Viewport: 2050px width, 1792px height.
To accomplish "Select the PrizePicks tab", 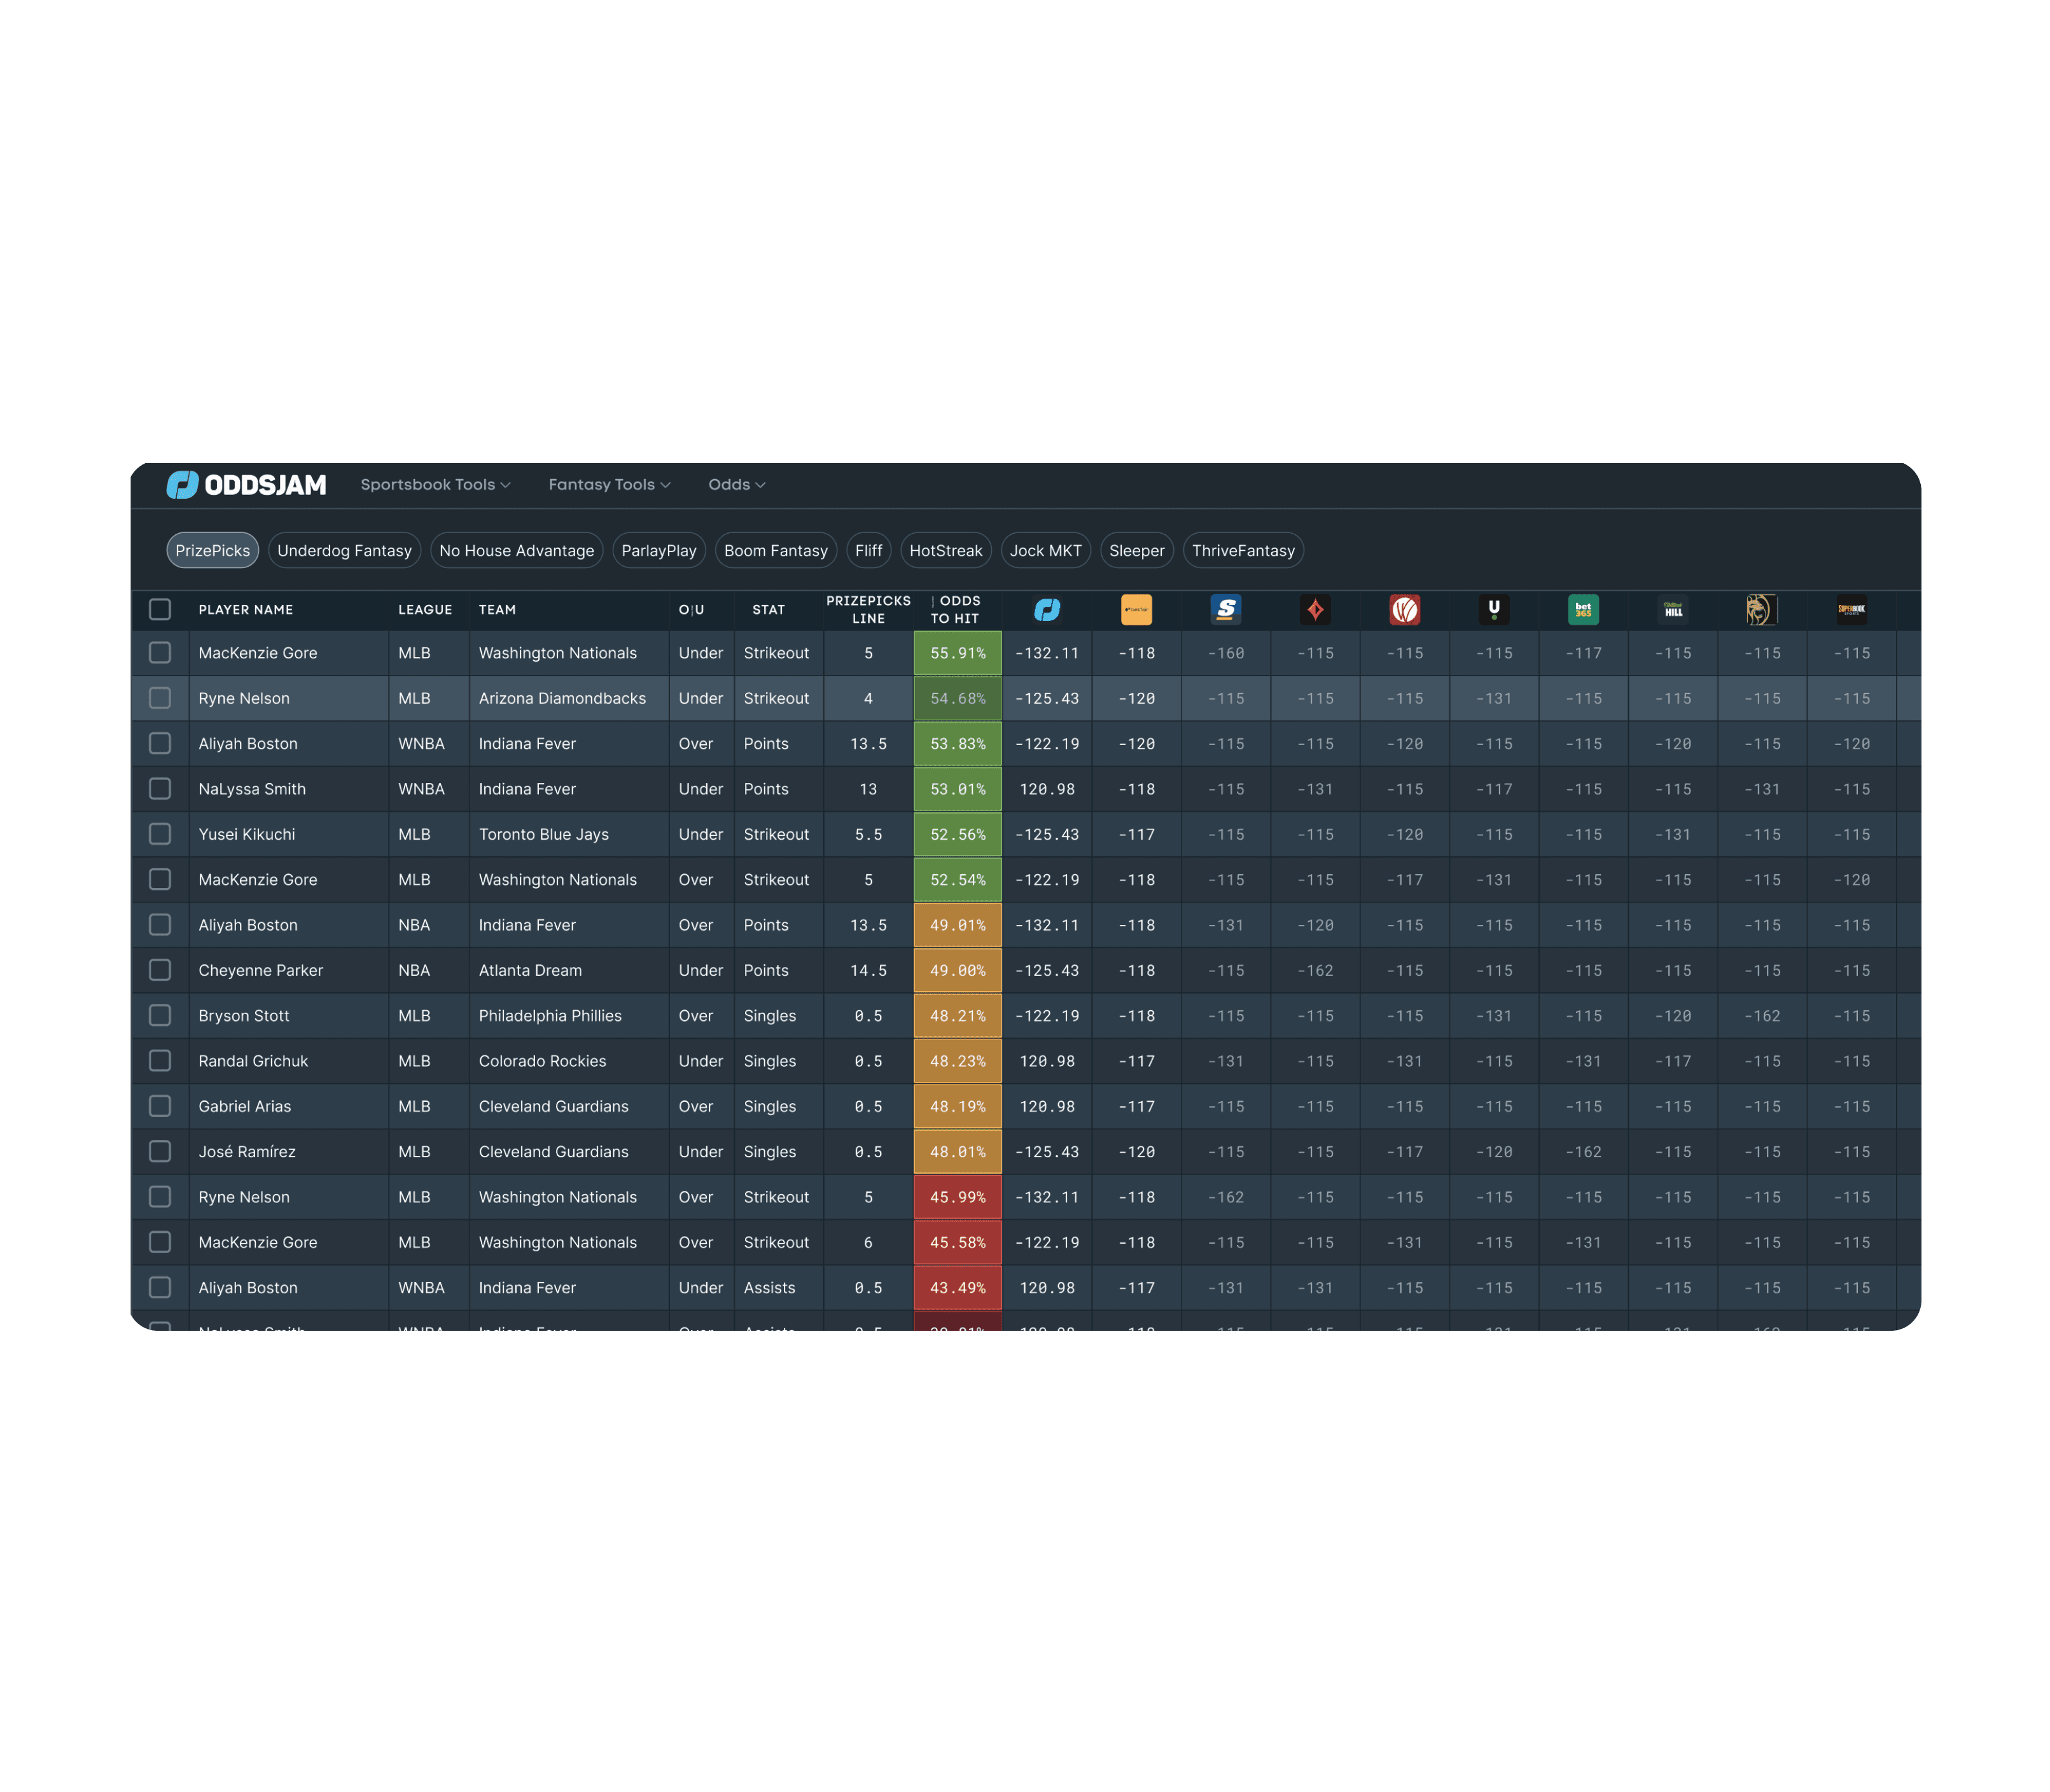I will coord(213,551).
